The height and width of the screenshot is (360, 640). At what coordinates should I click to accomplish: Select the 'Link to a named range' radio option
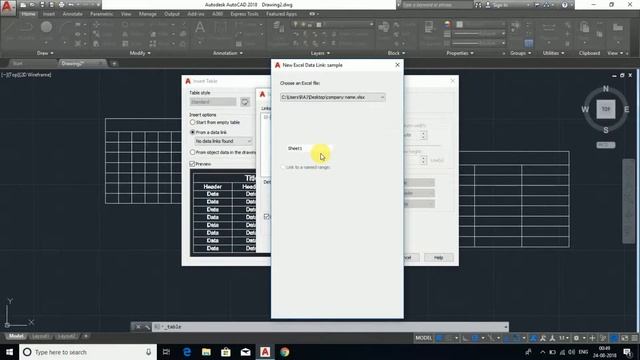(283, 167)
